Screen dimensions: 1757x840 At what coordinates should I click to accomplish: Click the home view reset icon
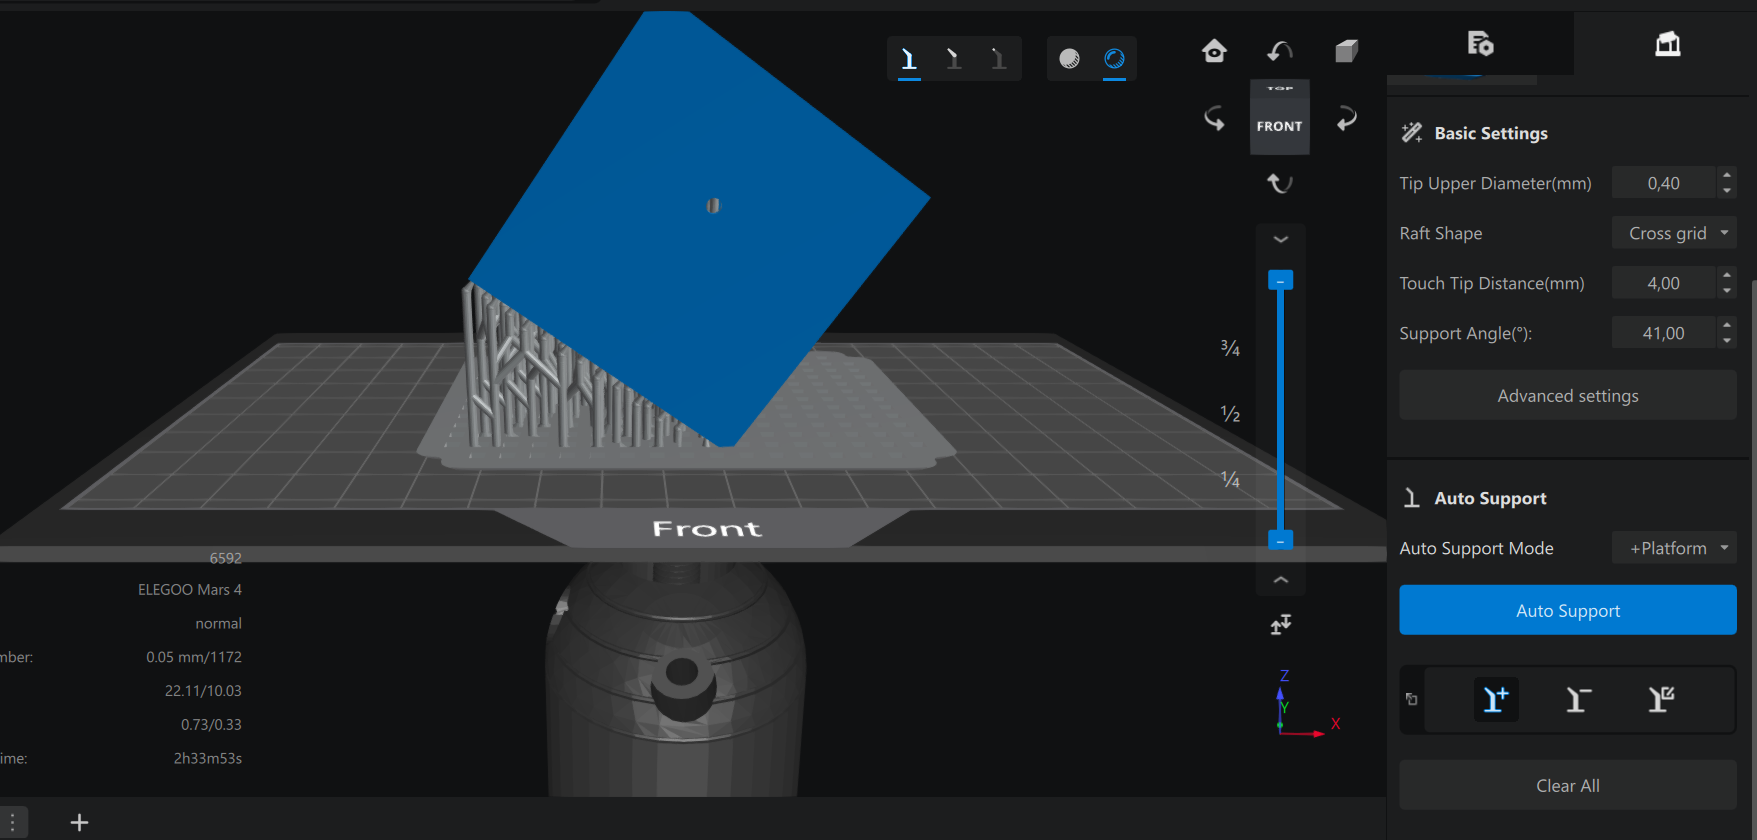[x=1214, y=51]
